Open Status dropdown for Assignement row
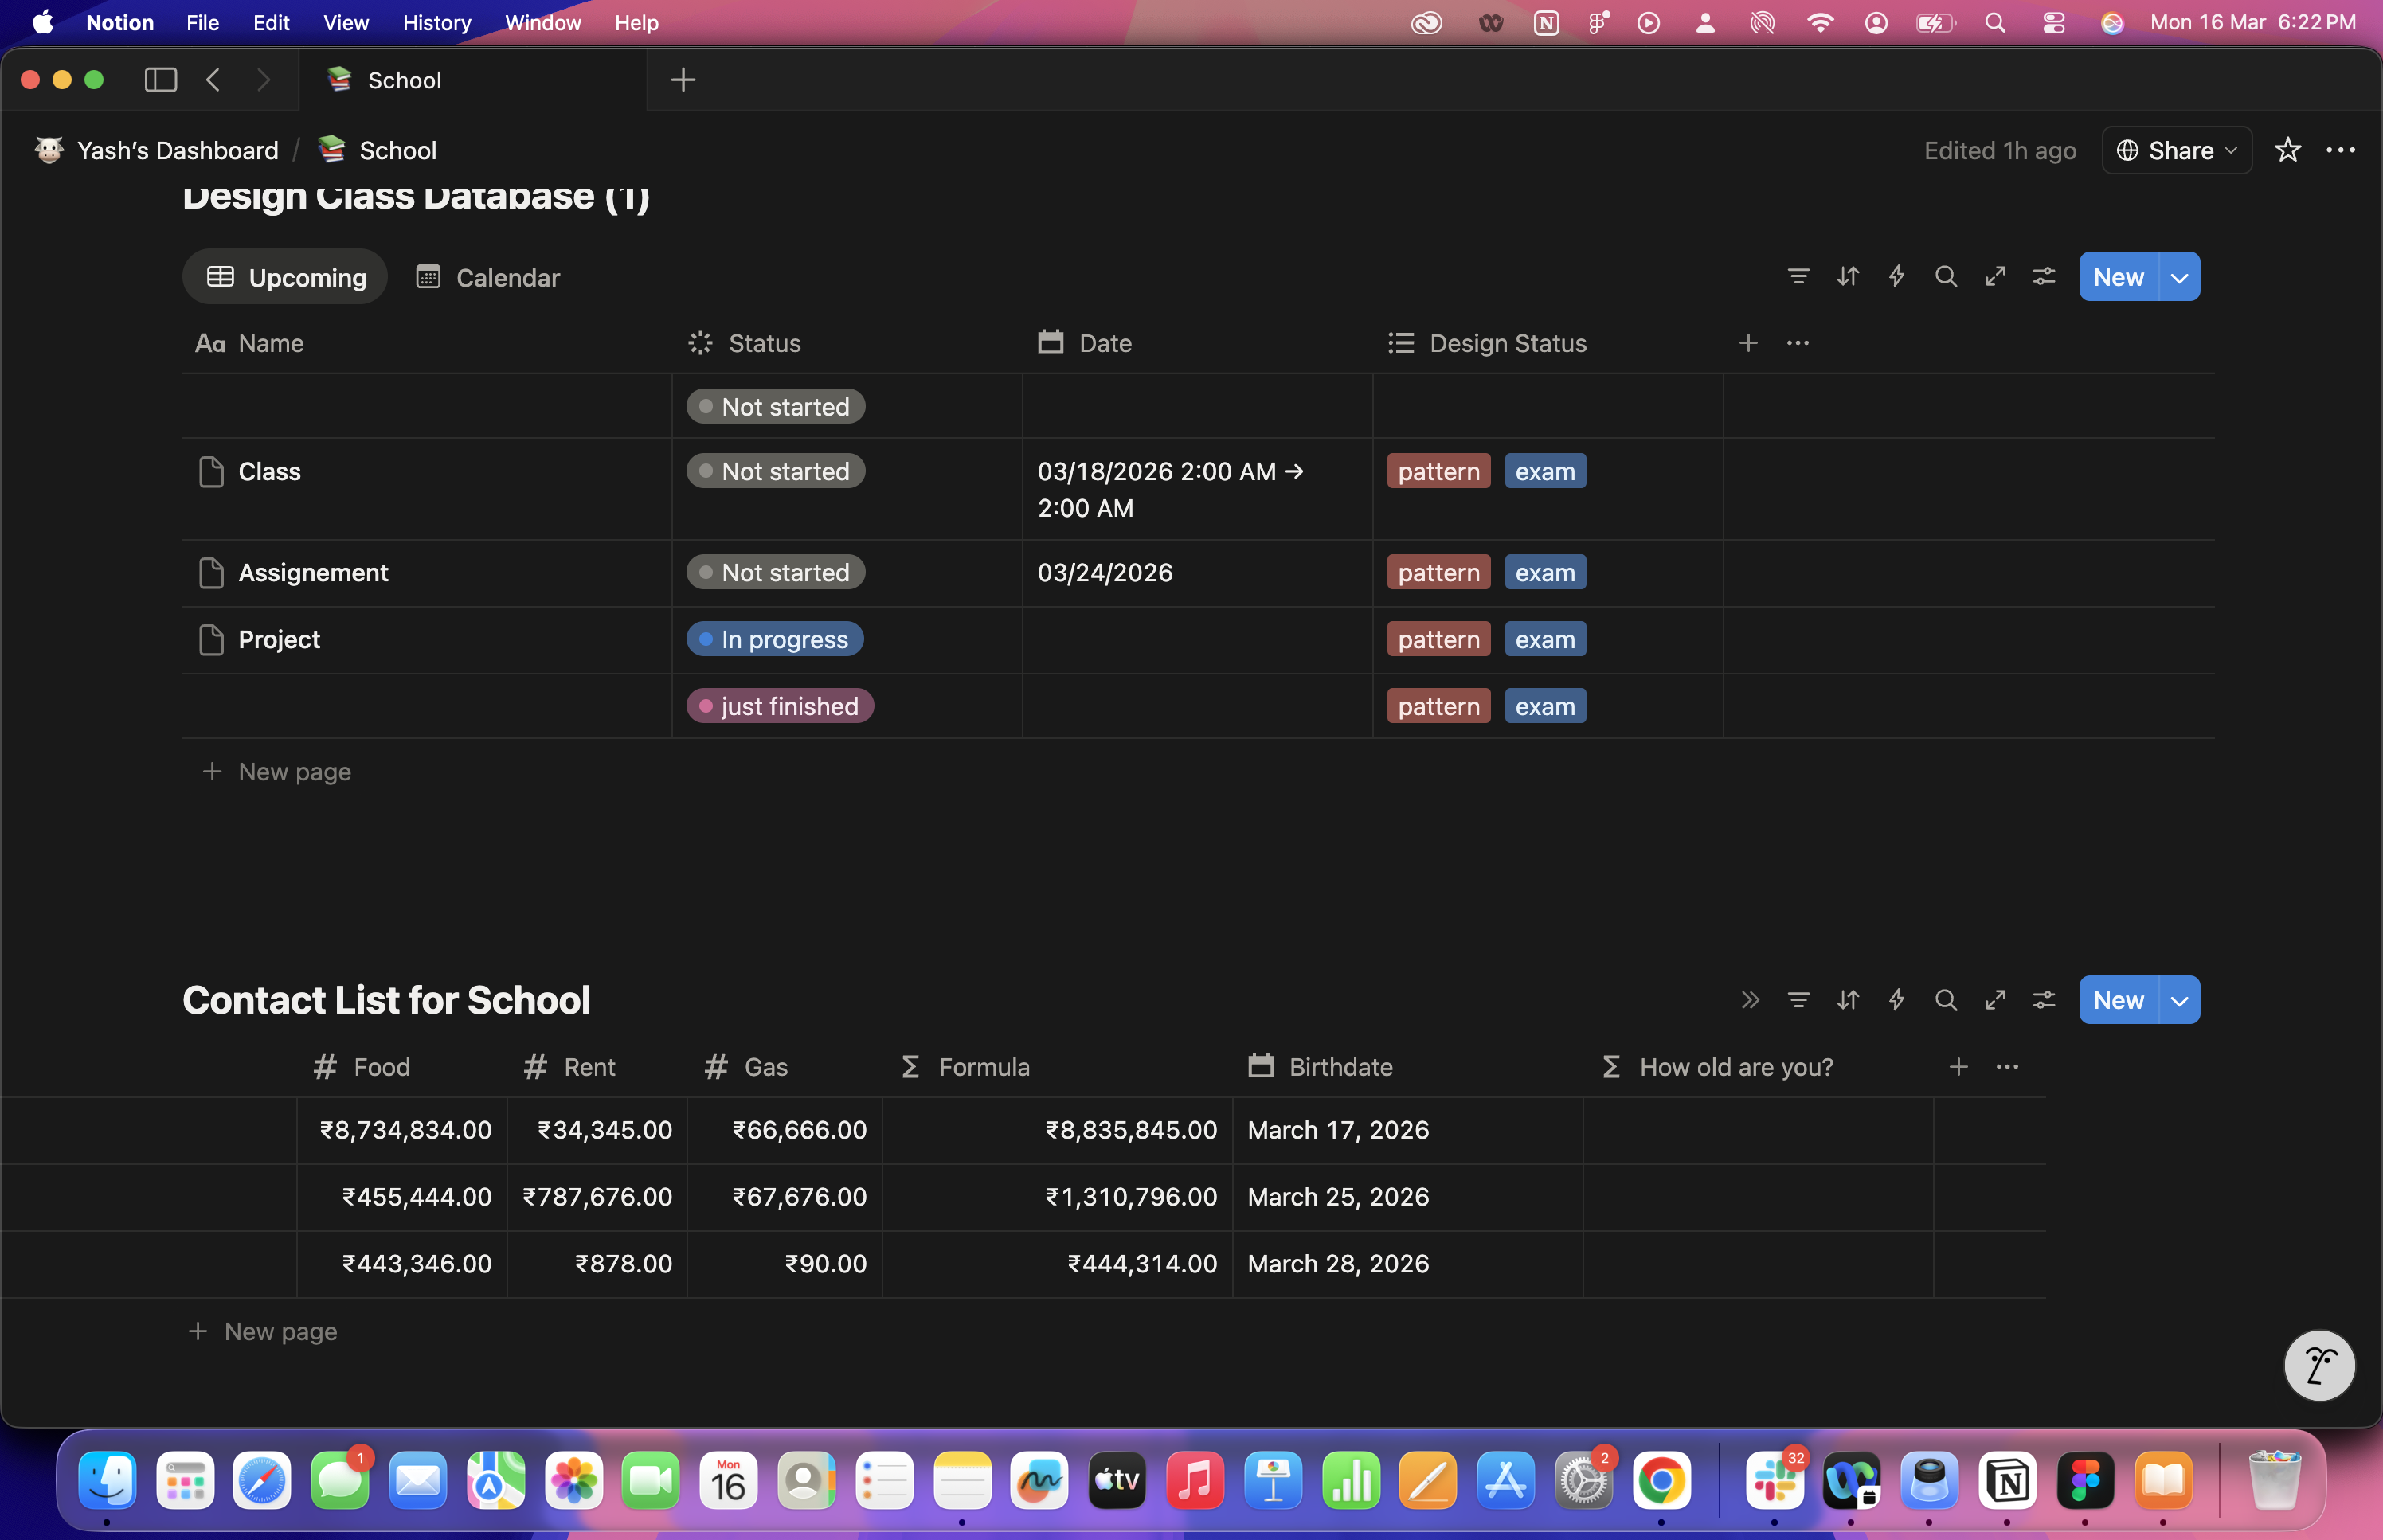Viewport: 2383px width, 1540px height. point(775,572)
